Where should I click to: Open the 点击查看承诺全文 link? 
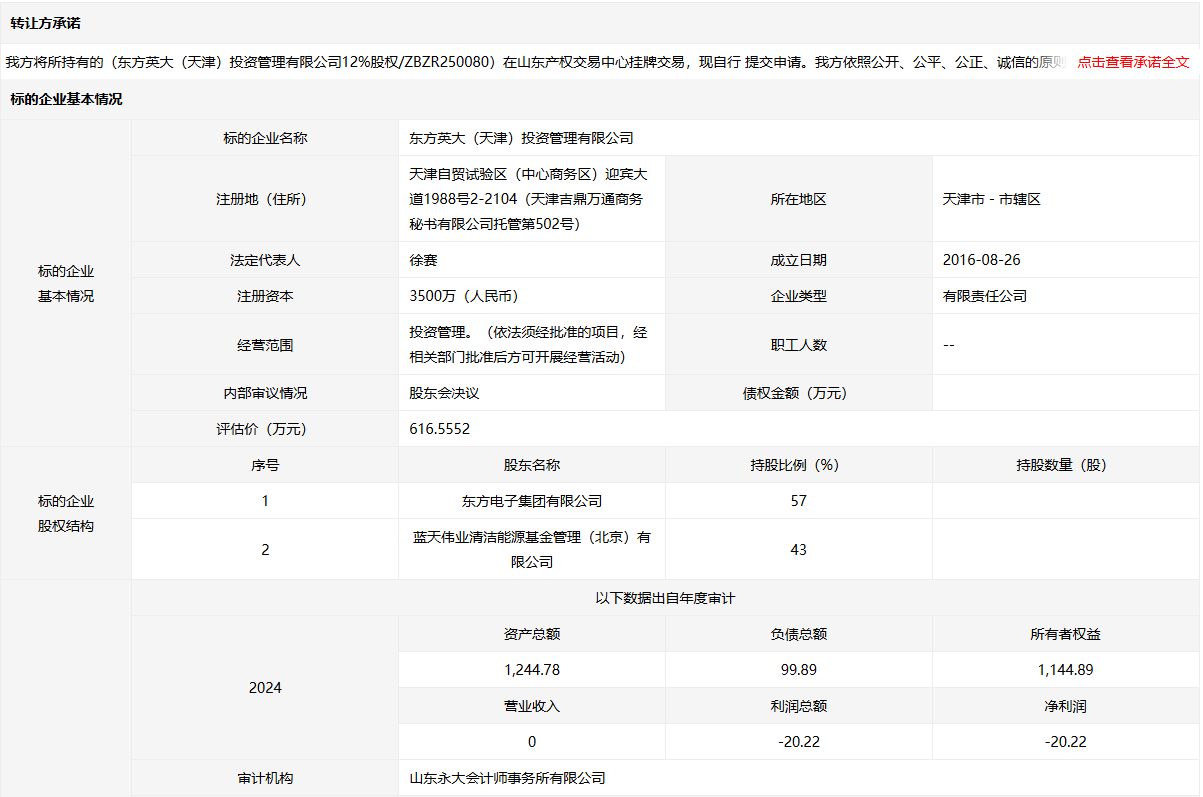click(1133, 62)
